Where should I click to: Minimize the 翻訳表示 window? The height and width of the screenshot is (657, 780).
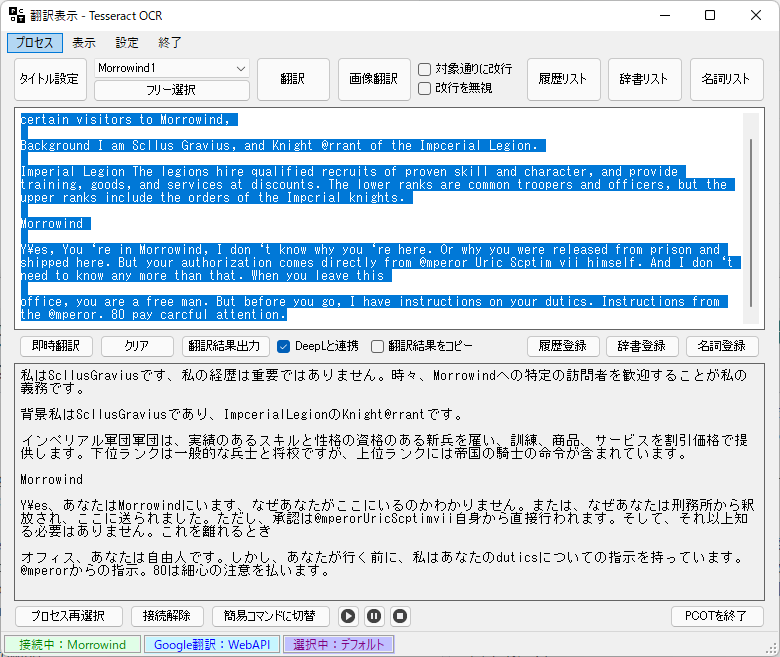click(x=665, y=15)
